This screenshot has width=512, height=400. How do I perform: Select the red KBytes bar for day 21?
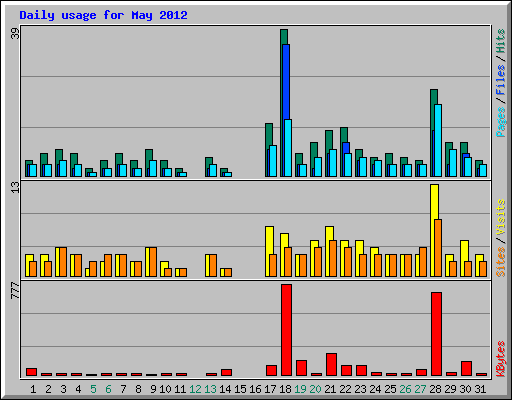pyautogui.click(x=331, y=365)
